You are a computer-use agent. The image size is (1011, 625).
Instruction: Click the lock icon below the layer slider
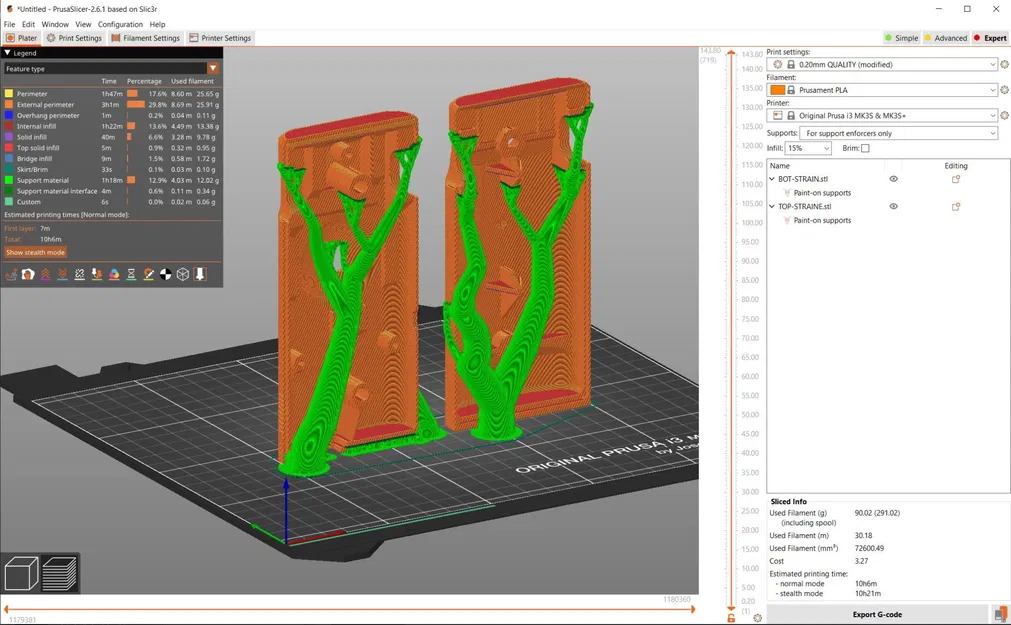click(x=731, y=618)
